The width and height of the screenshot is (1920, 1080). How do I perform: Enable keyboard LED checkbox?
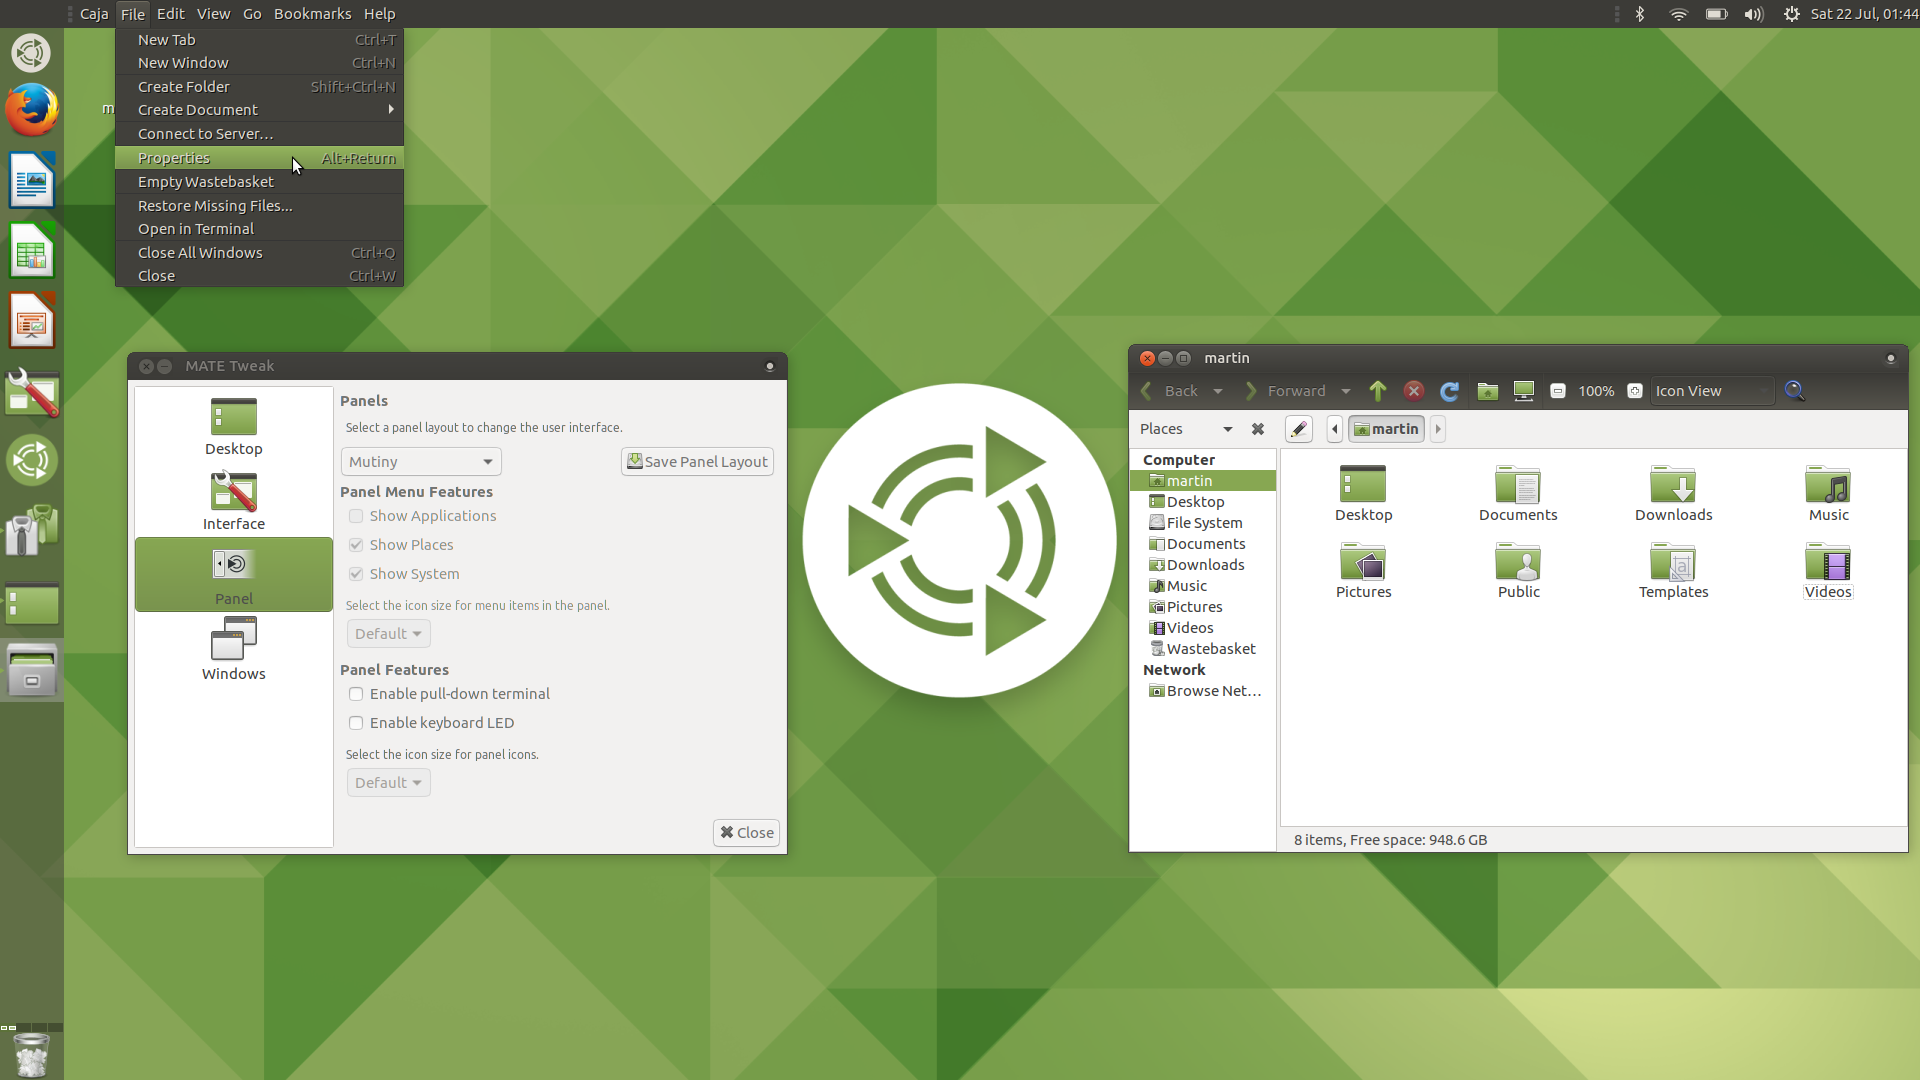coord(356,723)
